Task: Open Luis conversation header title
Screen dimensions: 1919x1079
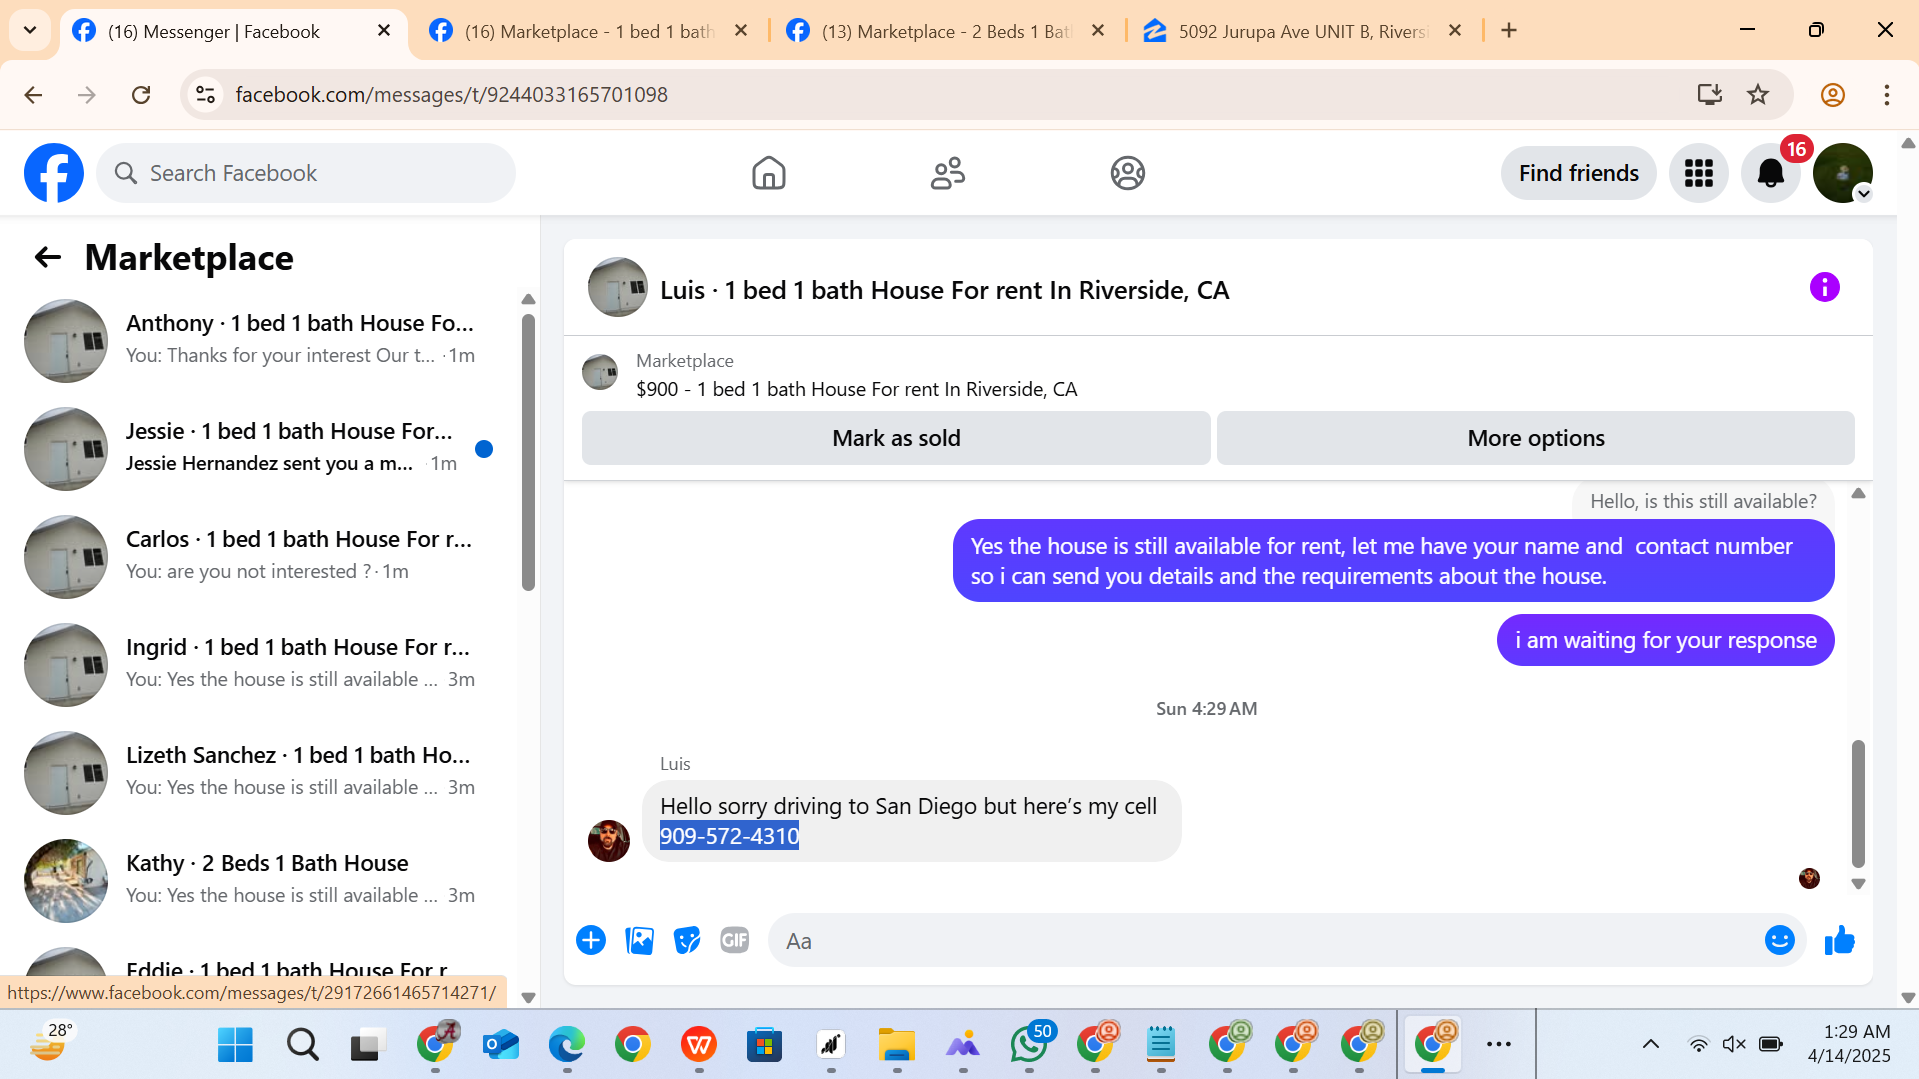Action: (944, 290)
